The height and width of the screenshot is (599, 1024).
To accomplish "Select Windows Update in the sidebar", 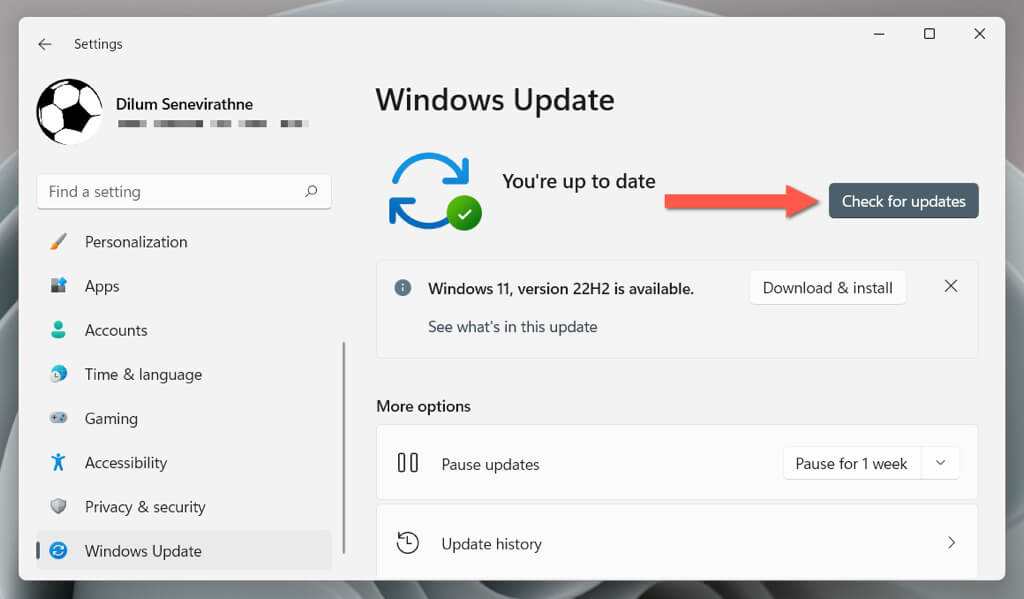I will coord(184,550).
